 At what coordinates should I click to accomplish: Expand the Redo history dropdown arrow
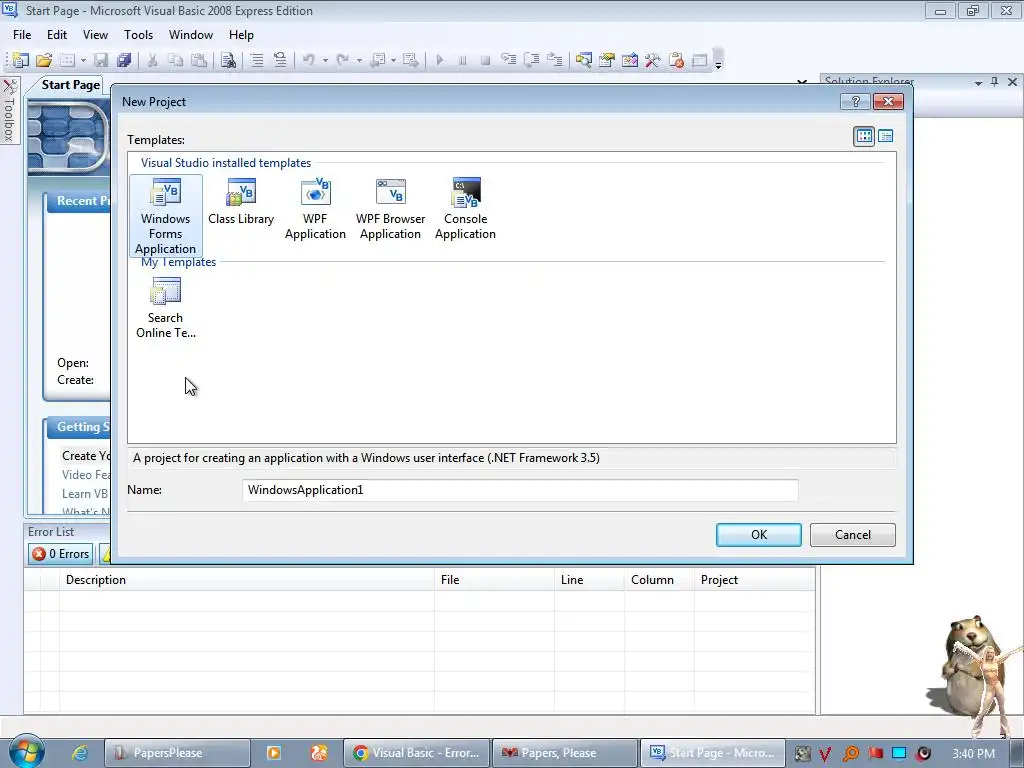(x=359, y=60)
